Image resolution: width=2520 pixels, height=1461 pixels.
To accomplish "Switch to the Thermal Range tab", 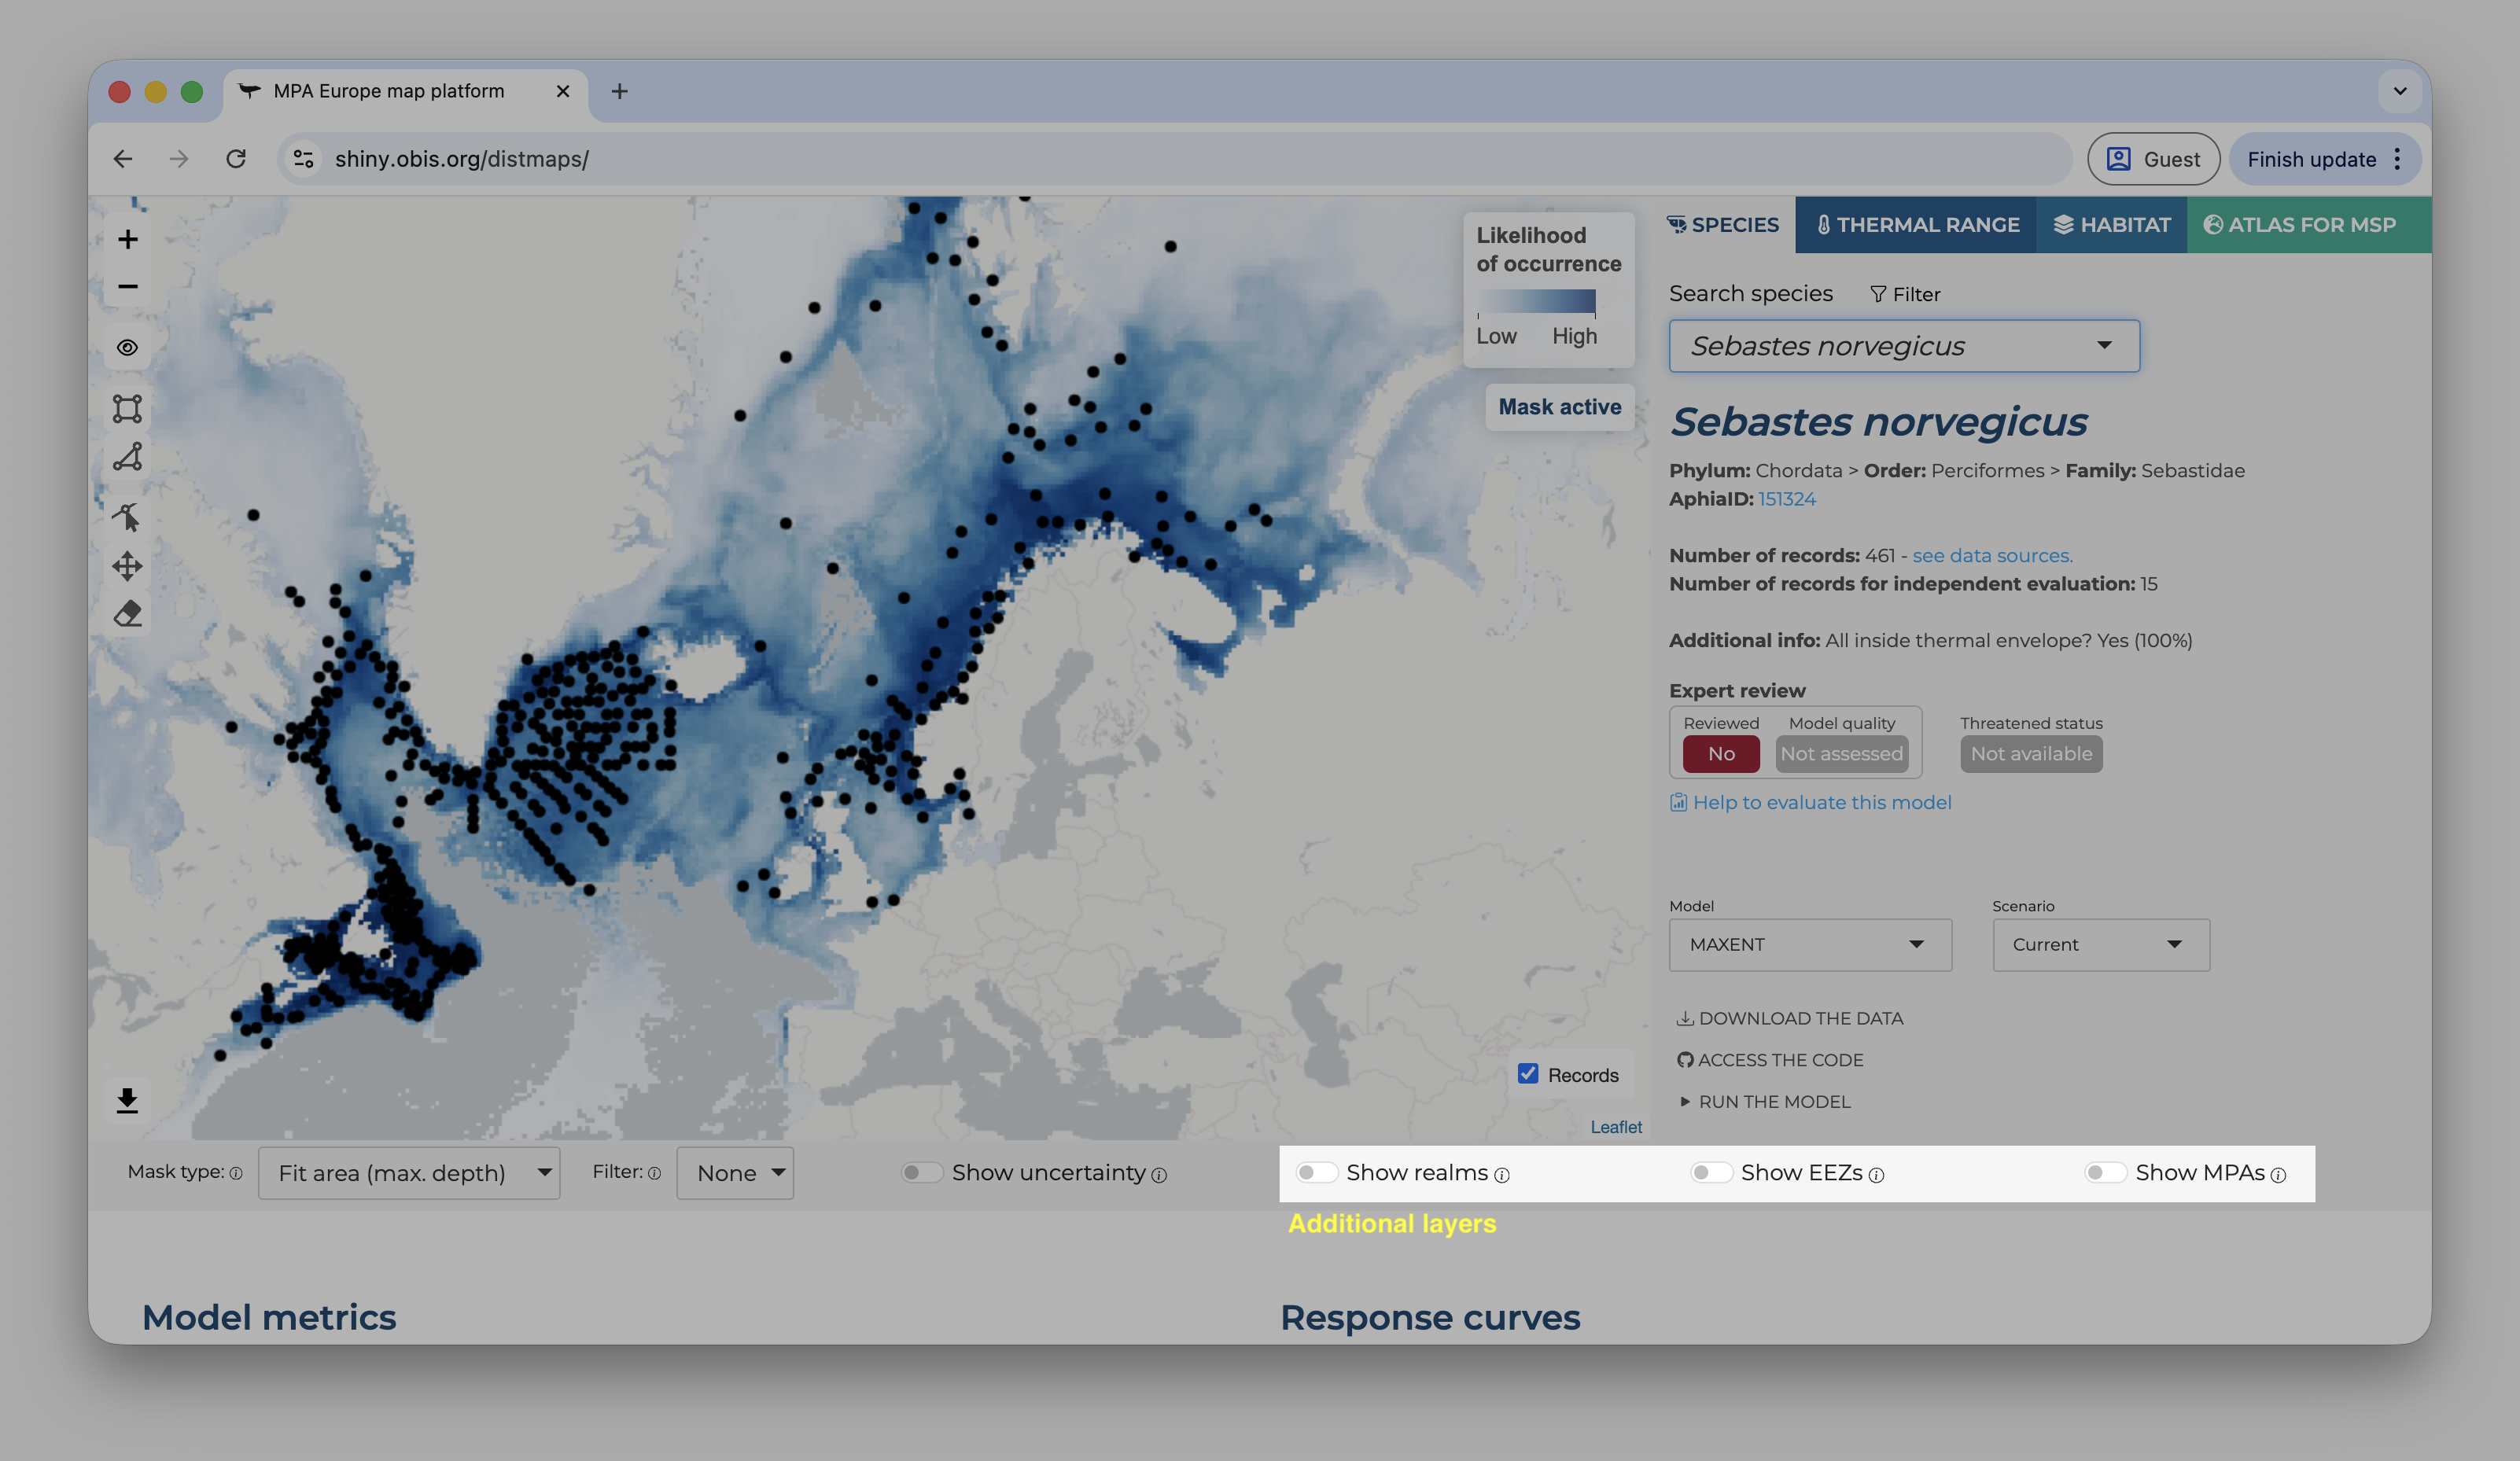I will click(1916, 225).
